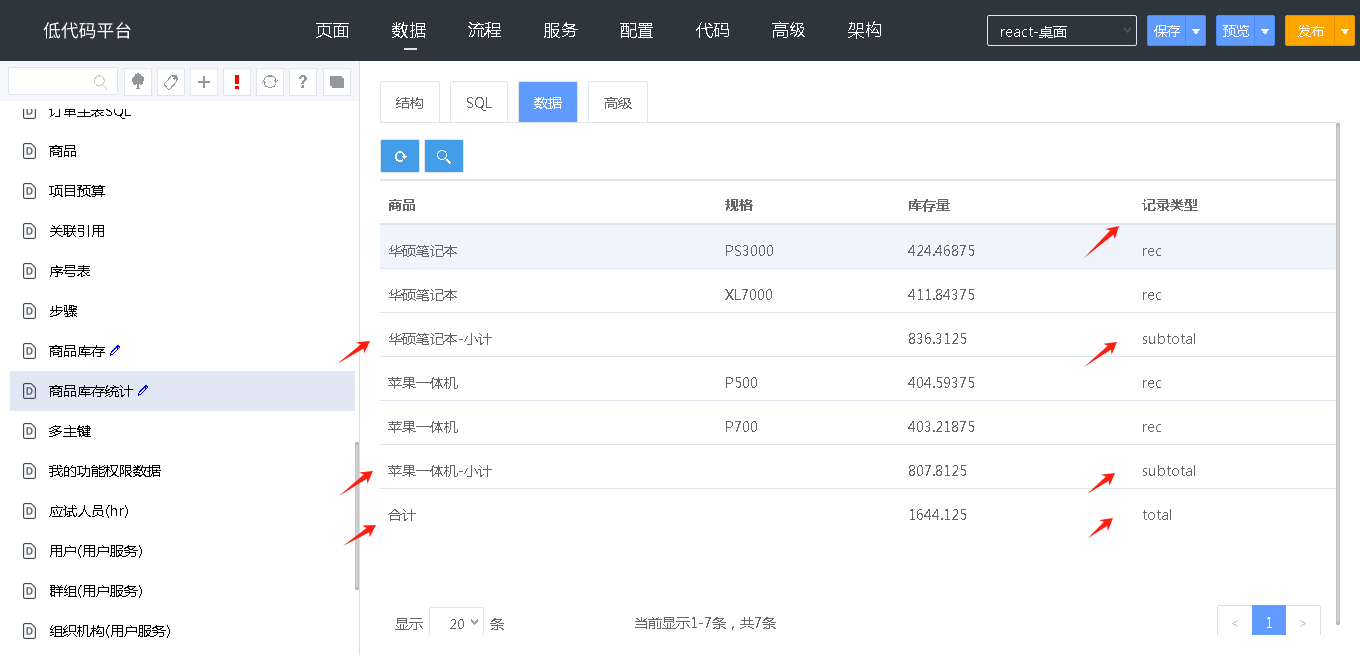This screenshot has width=1360, height=655.
Task: Click the magnifier icon in sidebar search box
Action: pyautogui.click(x=100, y=82)
